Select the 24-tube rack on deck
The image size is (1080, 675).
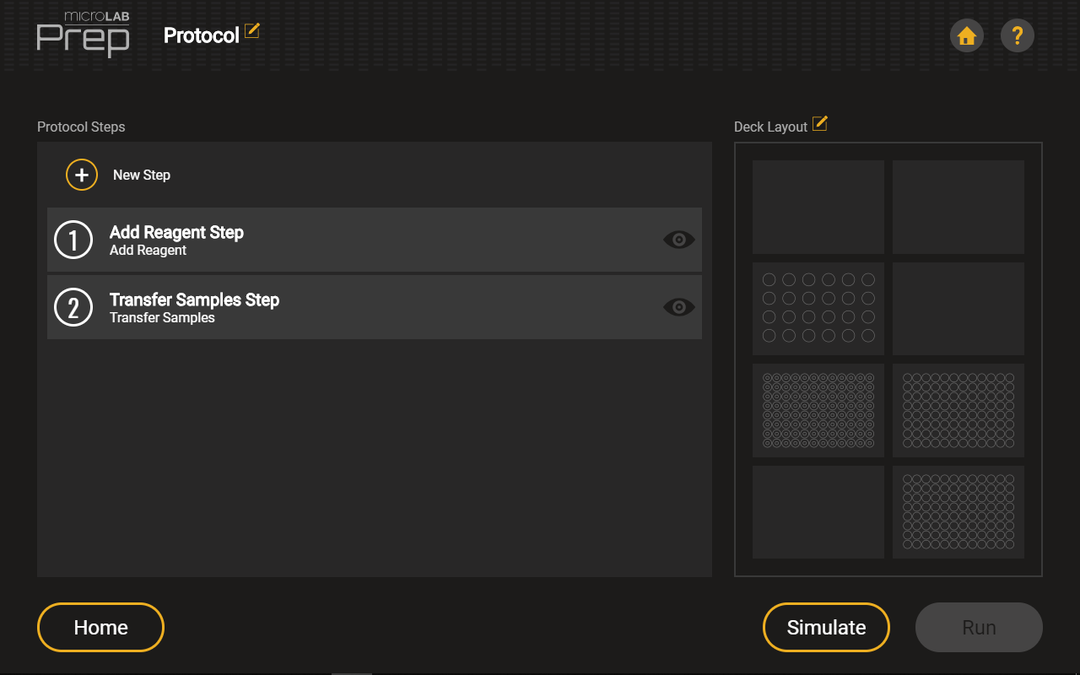(x=818, y=309)
